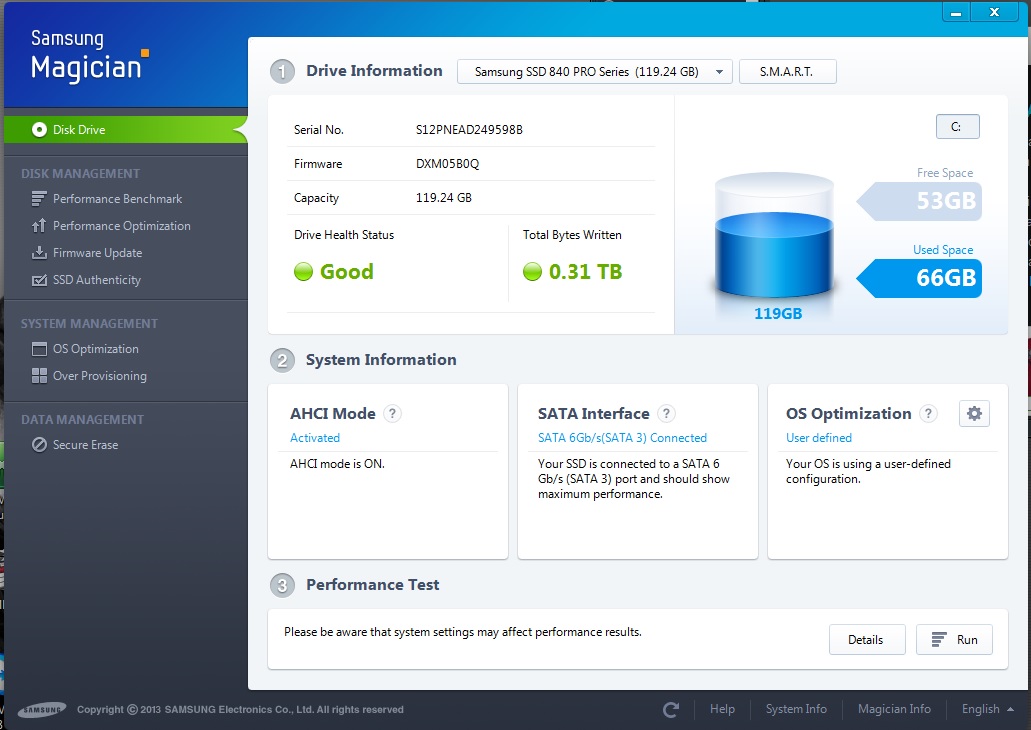Click the blue disk cylinder graphic

774,237
